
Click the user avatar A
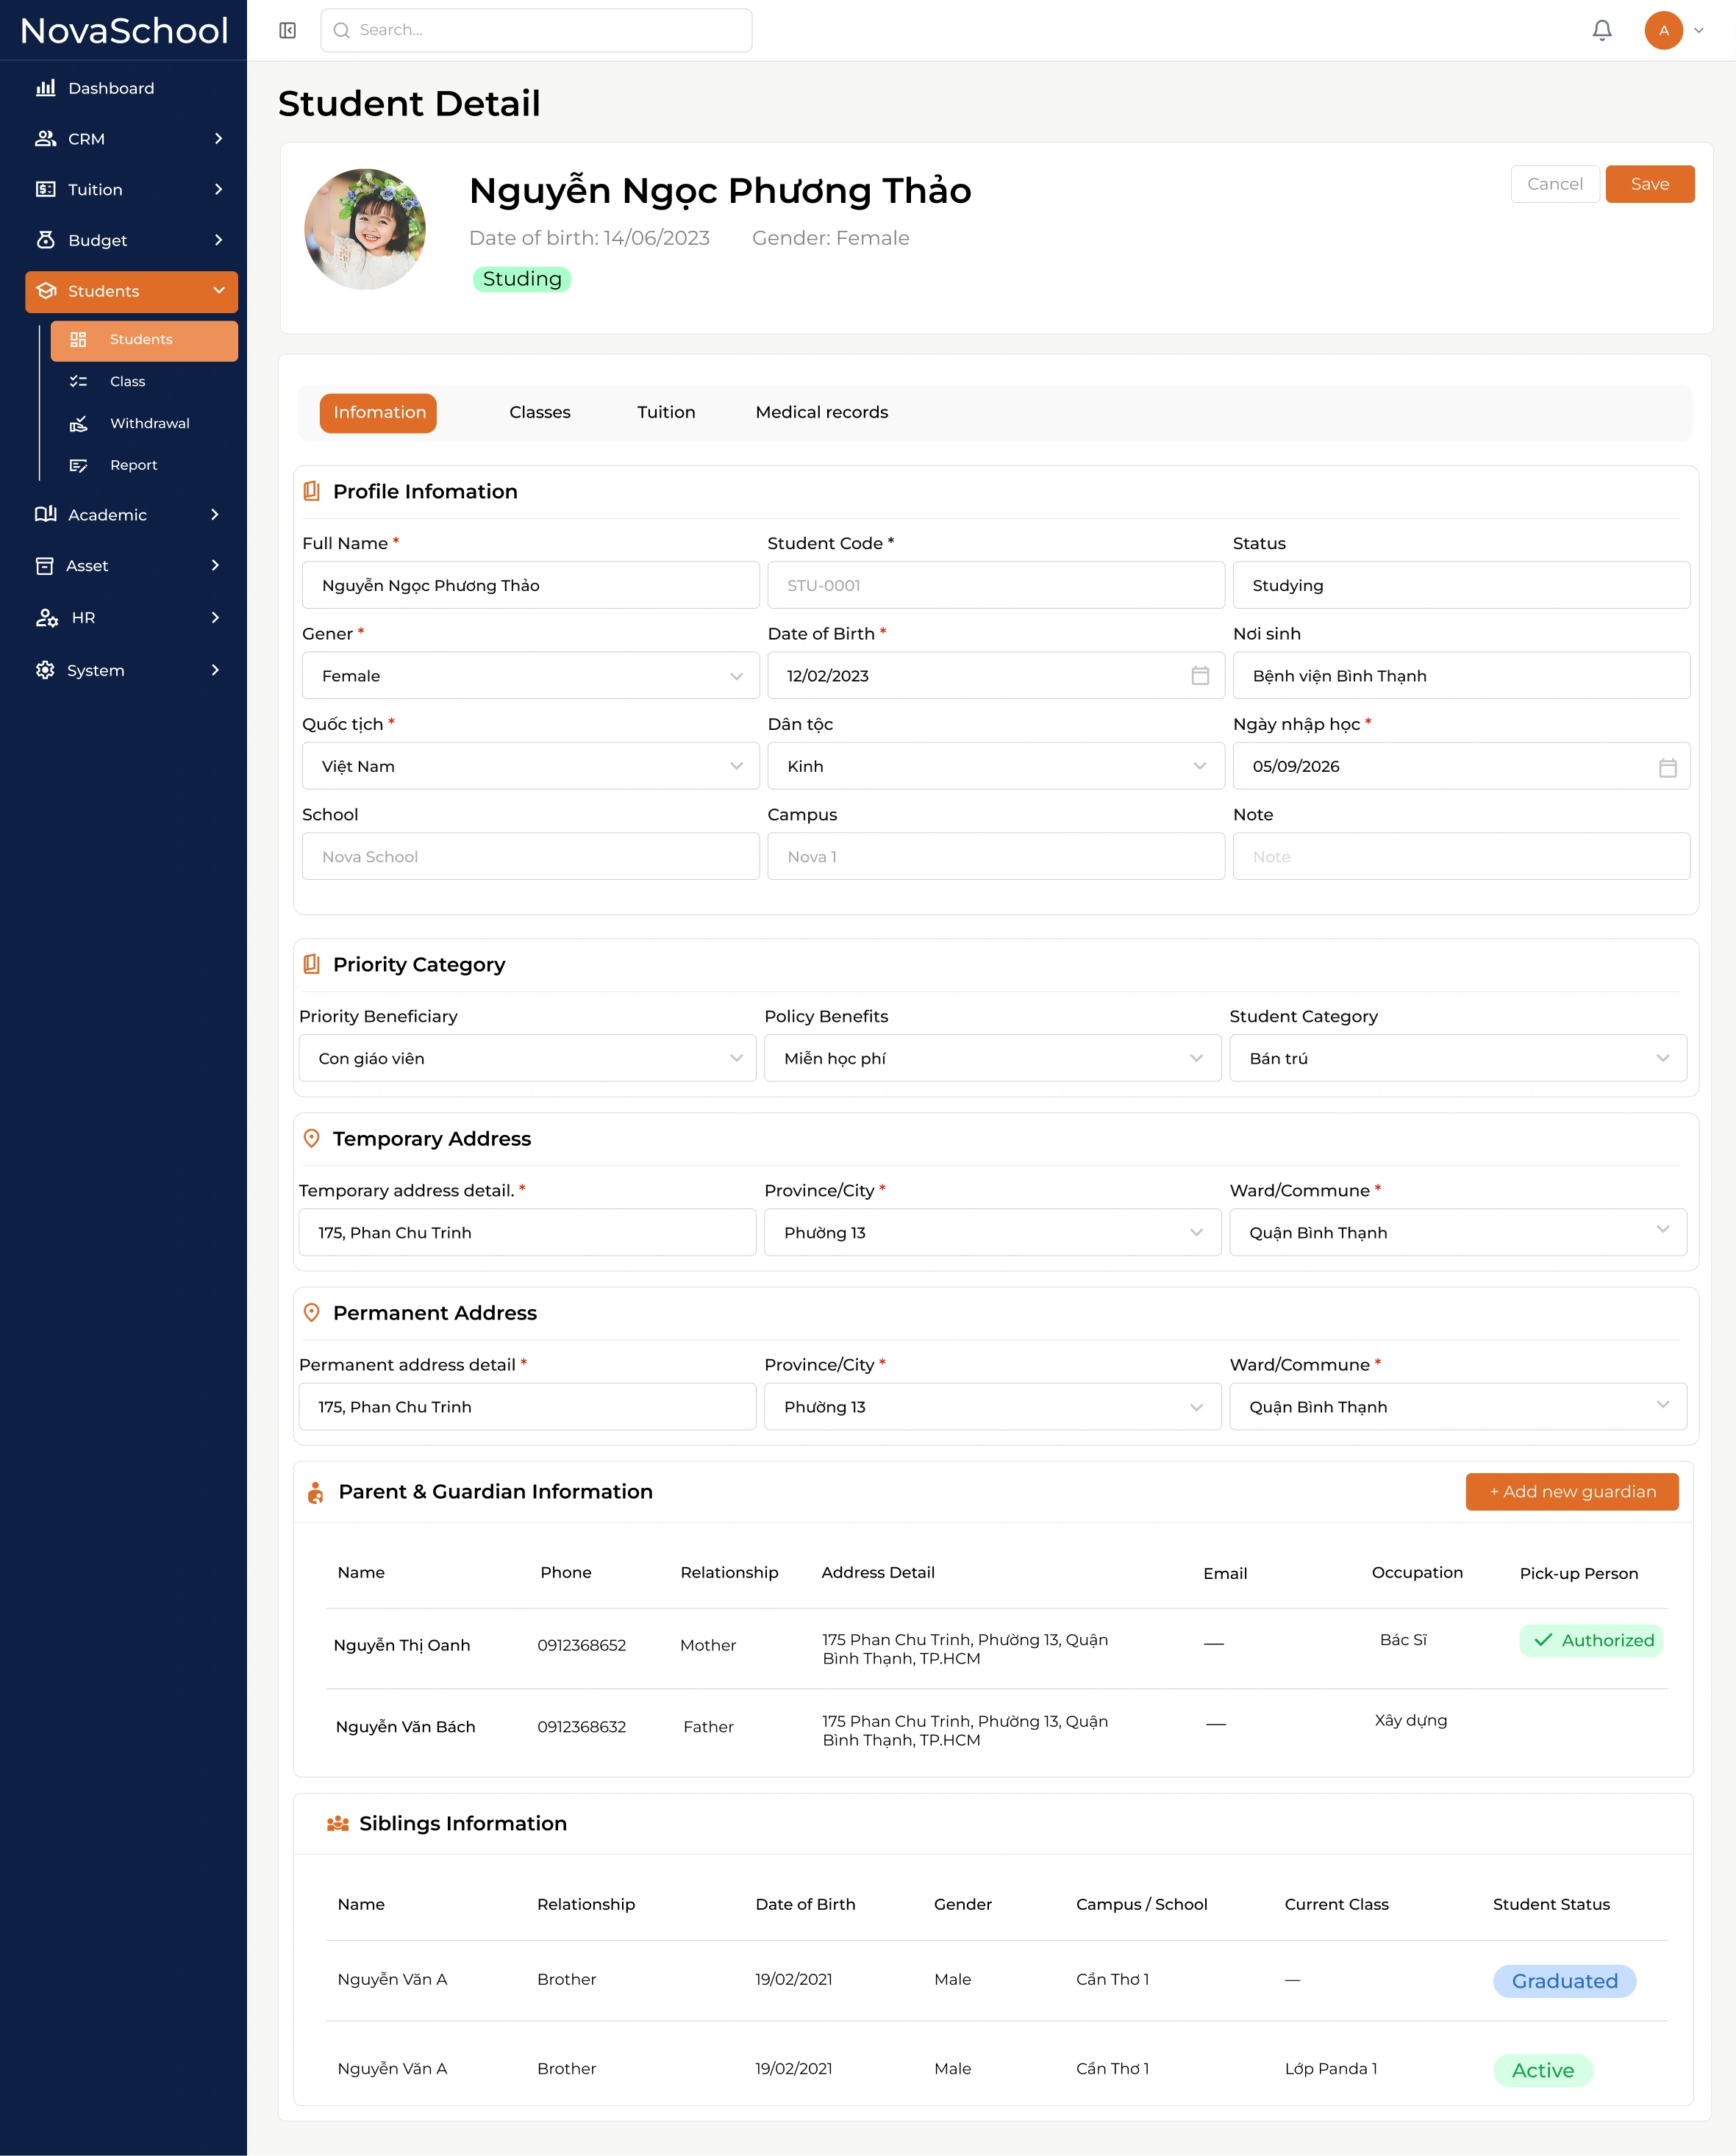pyautogui.click(x=1663, y=30)
